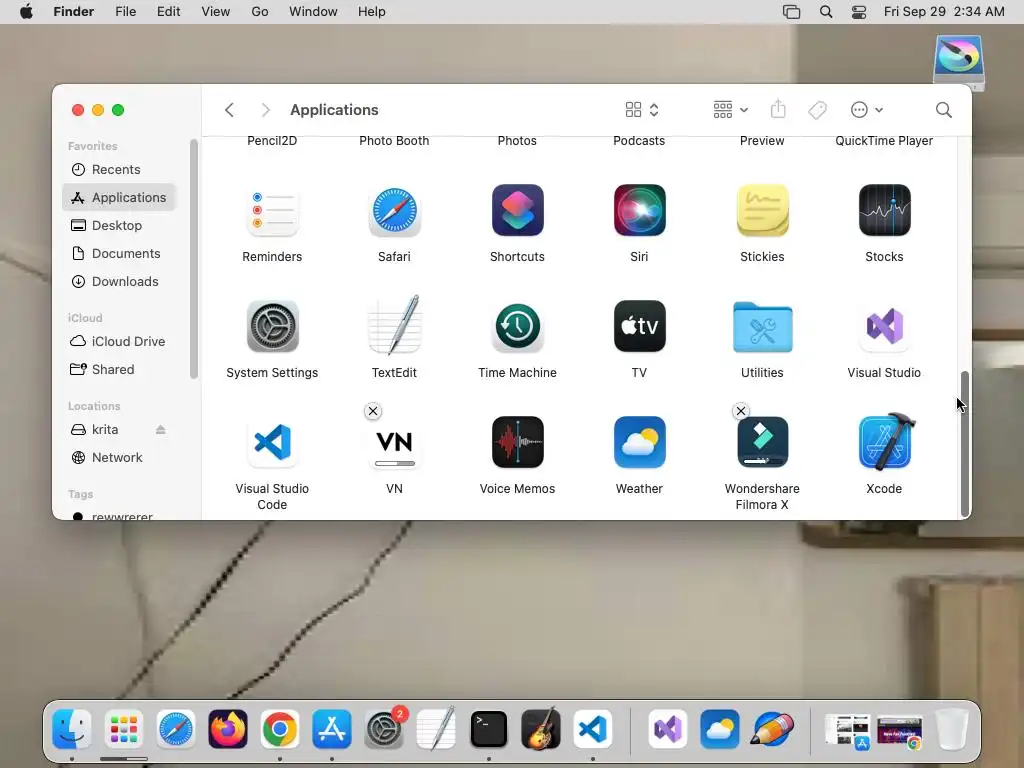
Task: Select Weather app in Finder window
Action: (639, 442)
